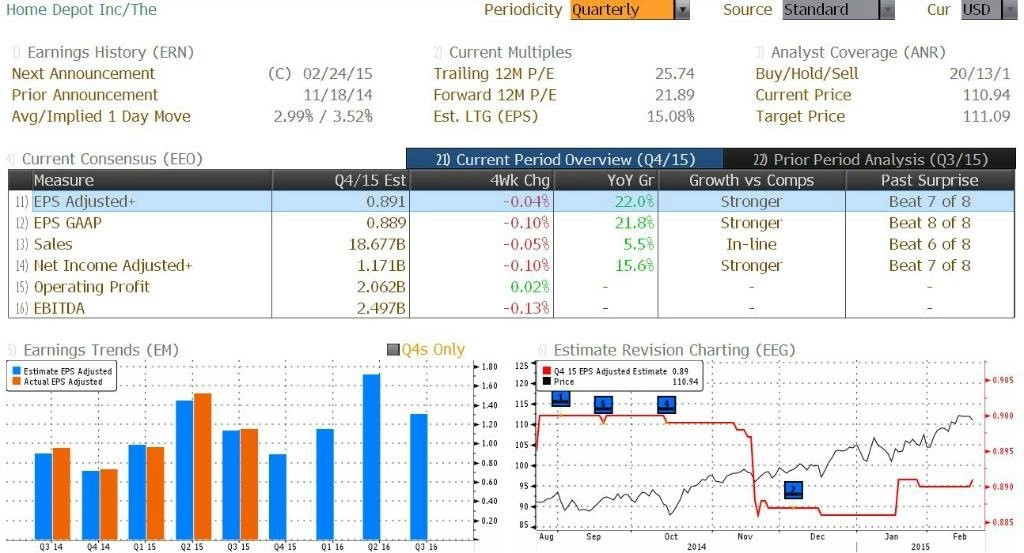This screenshot has height=553, width=1024.
Task: Click the Q3 16 estimate bar
Action: tap(419, 477)
